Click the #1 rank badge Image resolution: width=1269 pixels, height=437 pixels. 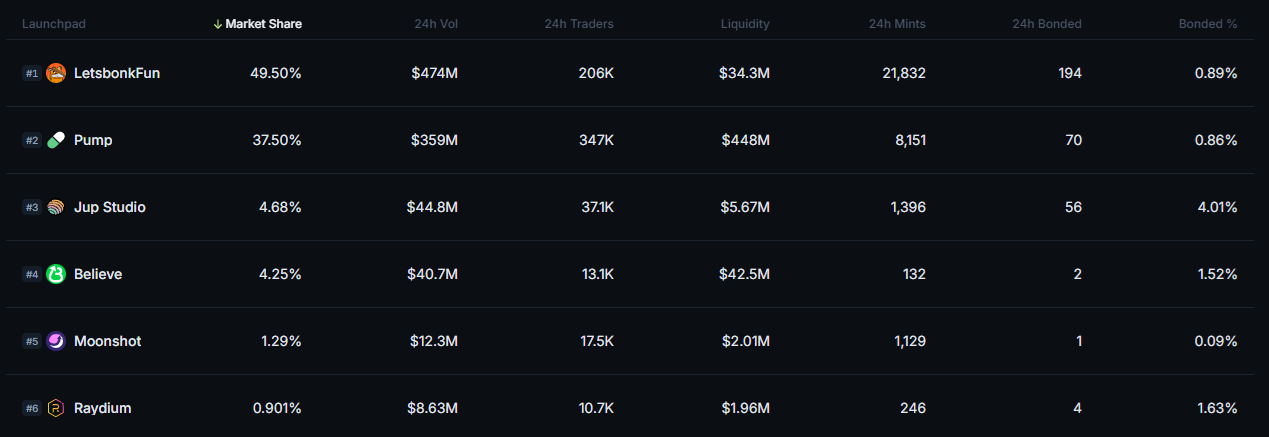pyautogui.click(x=32, y=73)
